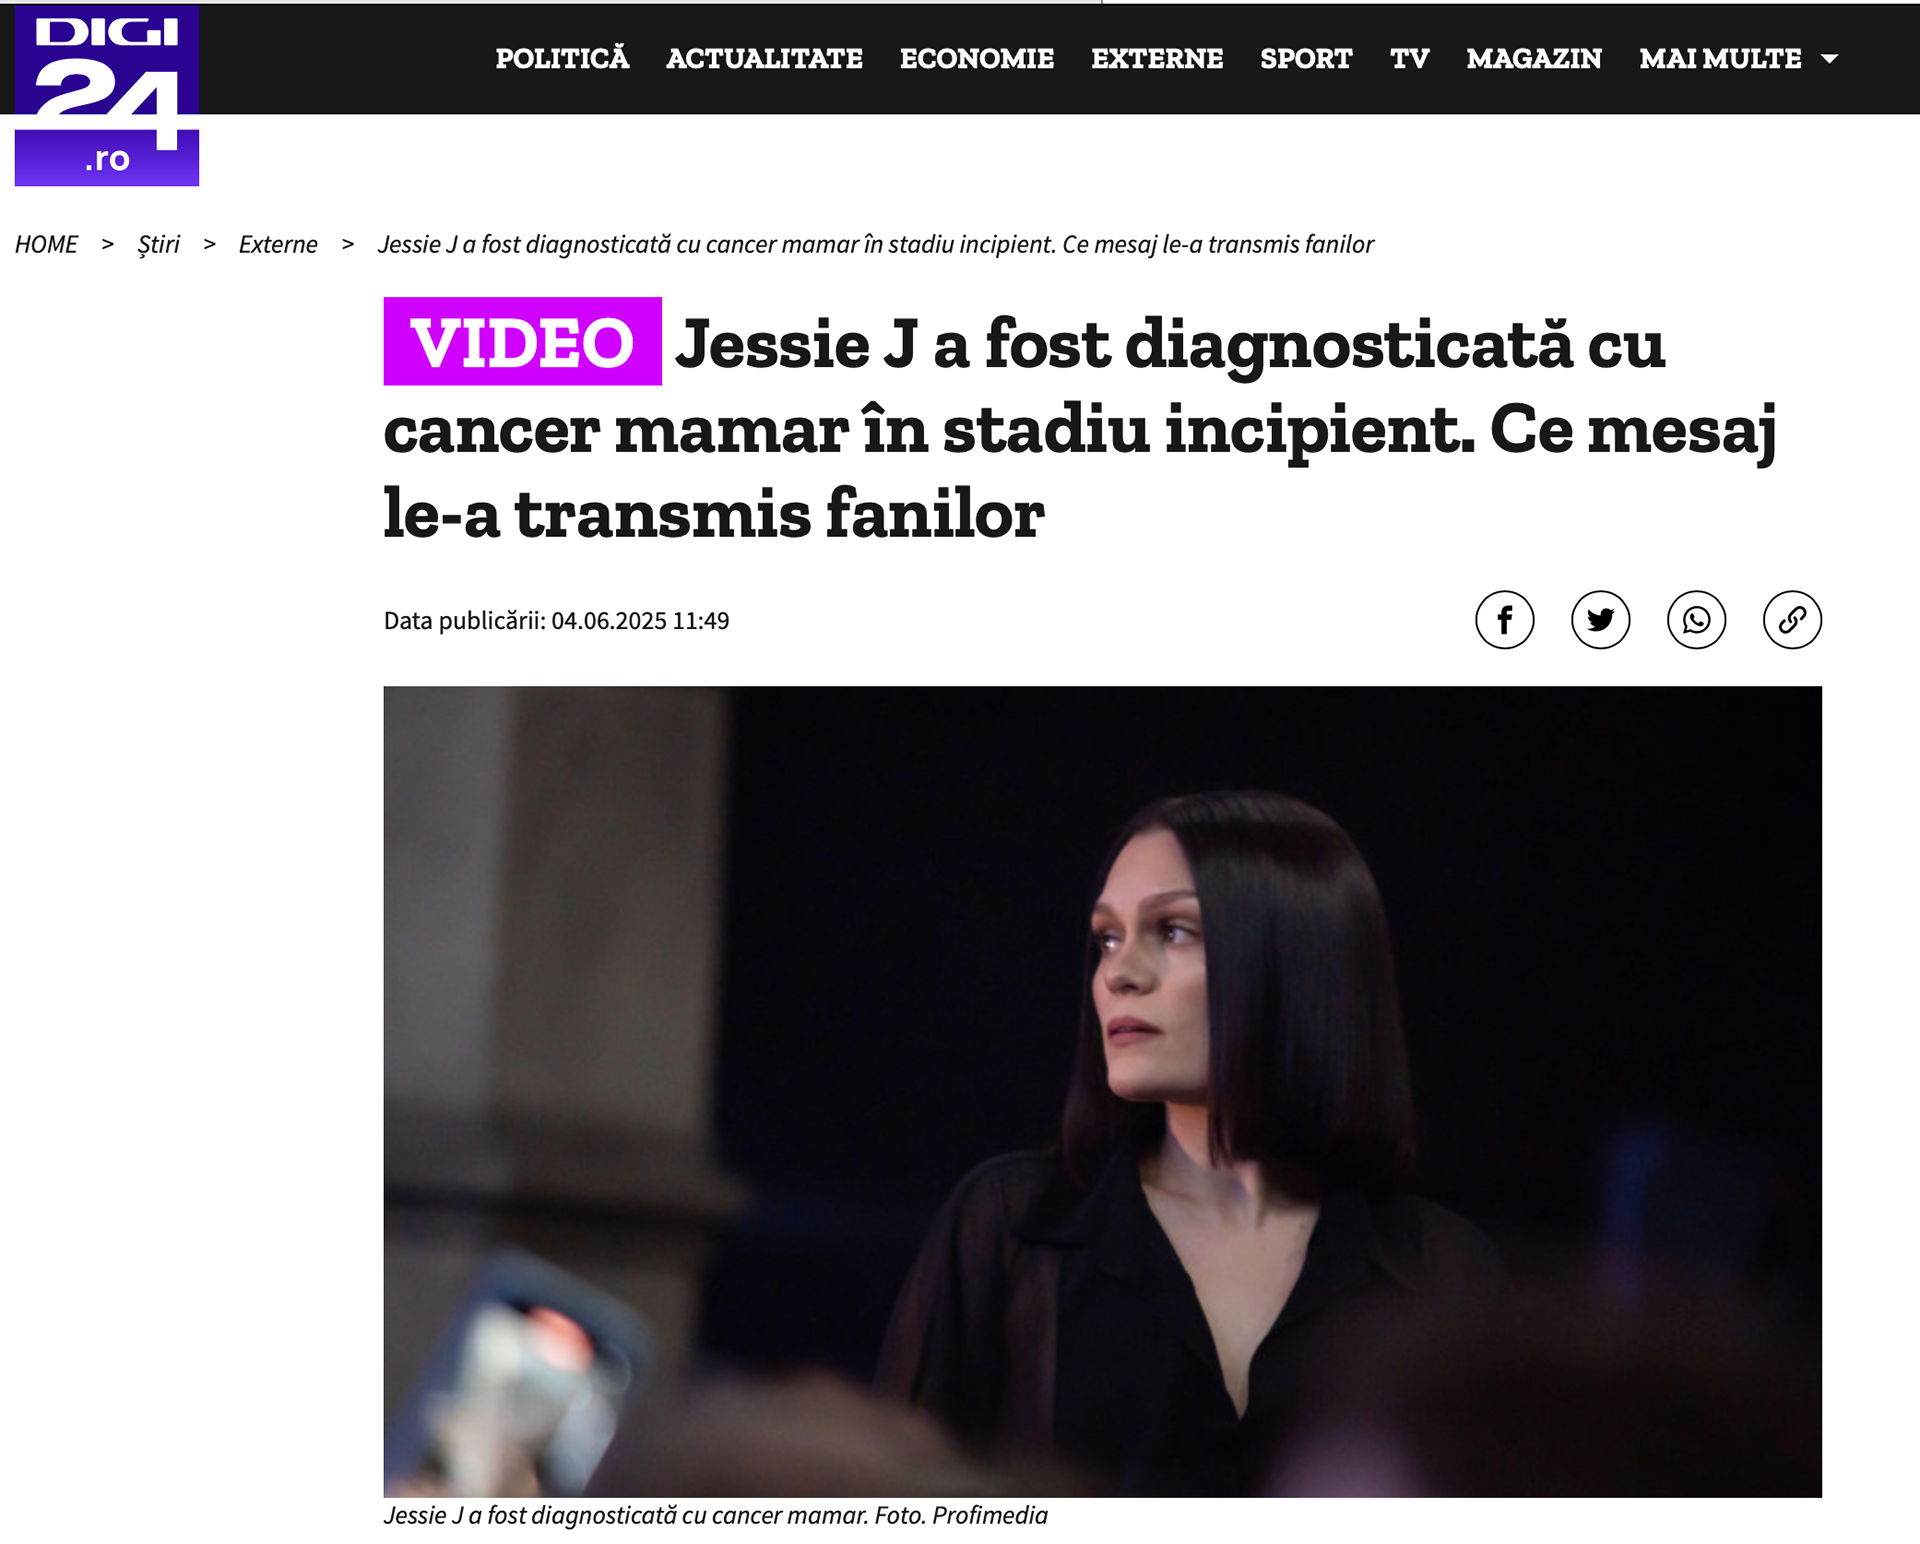1920x1544 pixels.
Task: Share article on Twitter icon
Action: tap(1600, 620)
